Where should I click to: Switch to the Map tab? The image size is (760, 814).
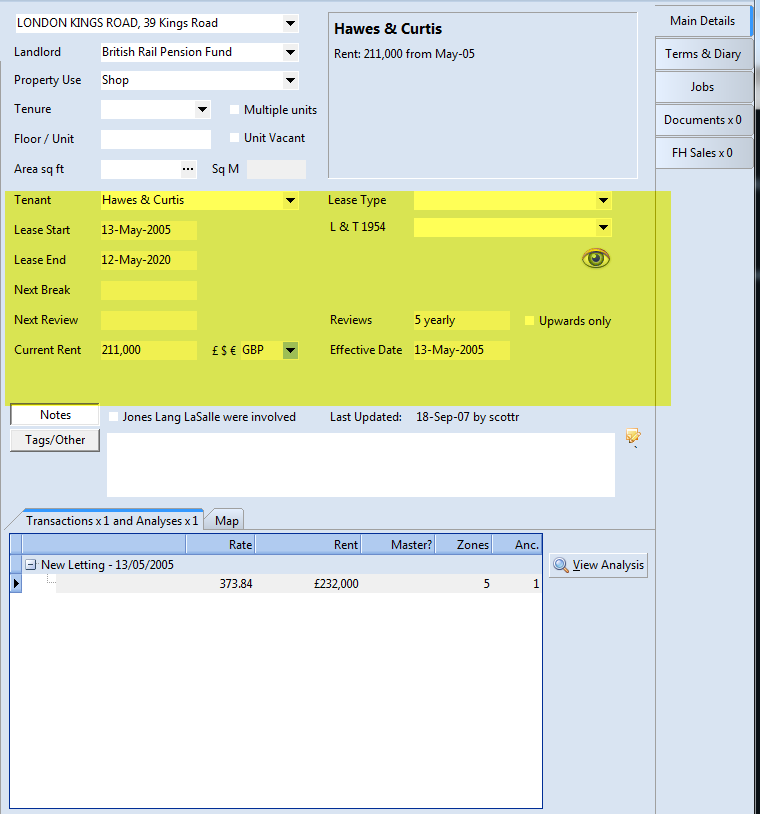point(226,521)
